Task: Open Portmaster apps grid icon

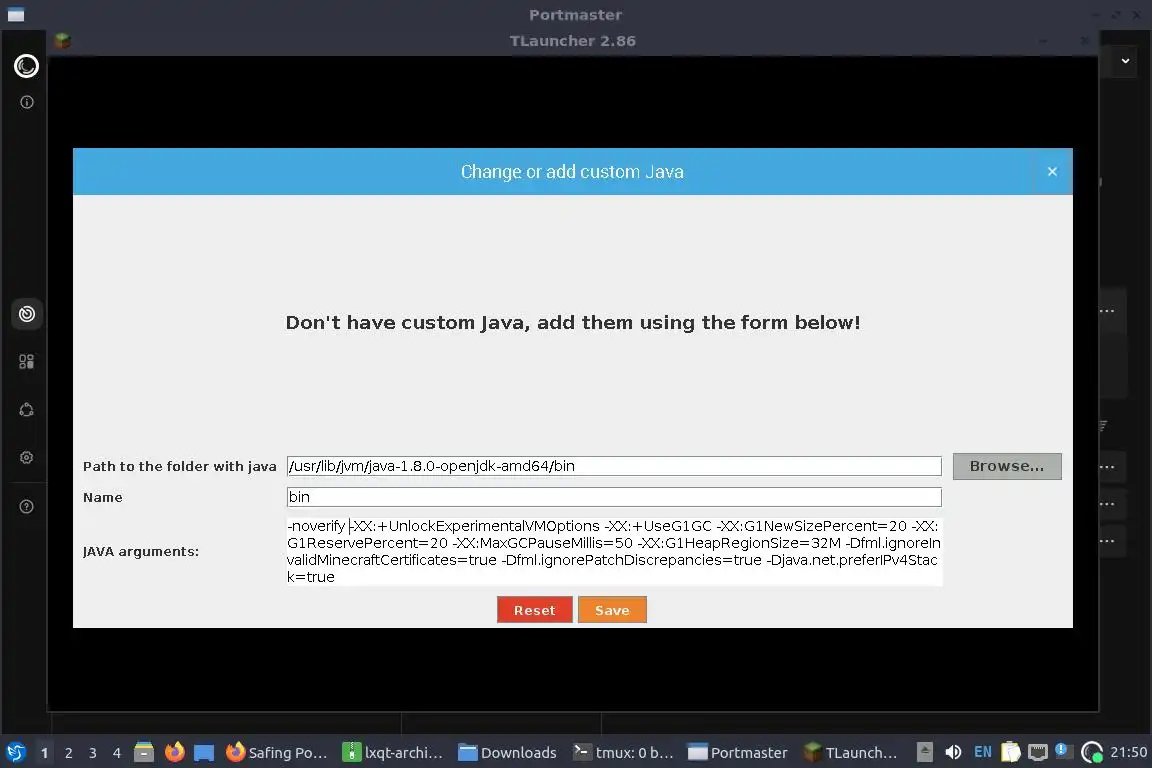Action: pyautogui.click(x=26, y=362)
